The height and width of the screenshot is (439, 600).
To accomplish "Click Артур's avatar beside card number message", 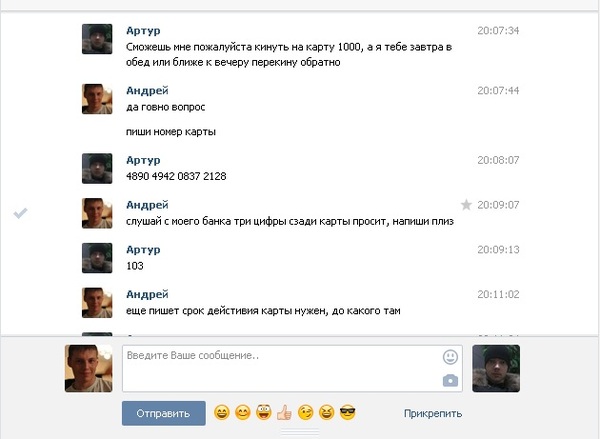I will point(97,168).
